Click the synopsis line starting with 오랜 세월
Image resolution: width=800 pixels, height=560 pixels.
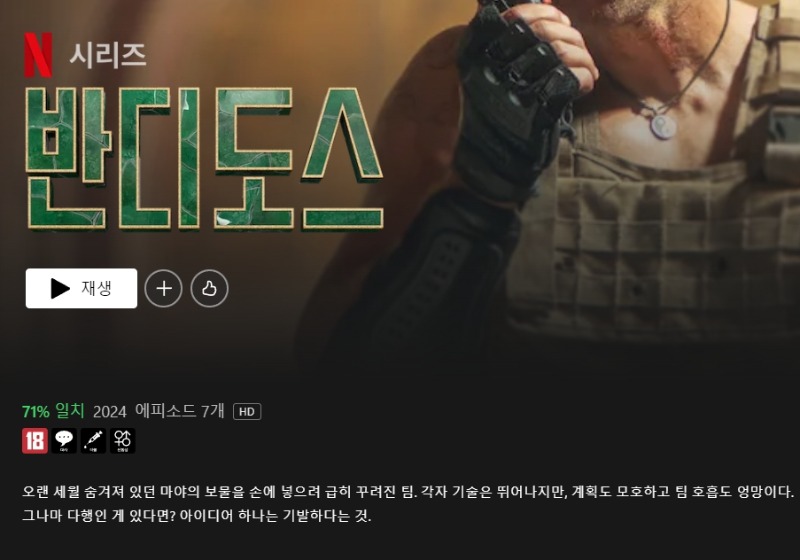(408, 492)
